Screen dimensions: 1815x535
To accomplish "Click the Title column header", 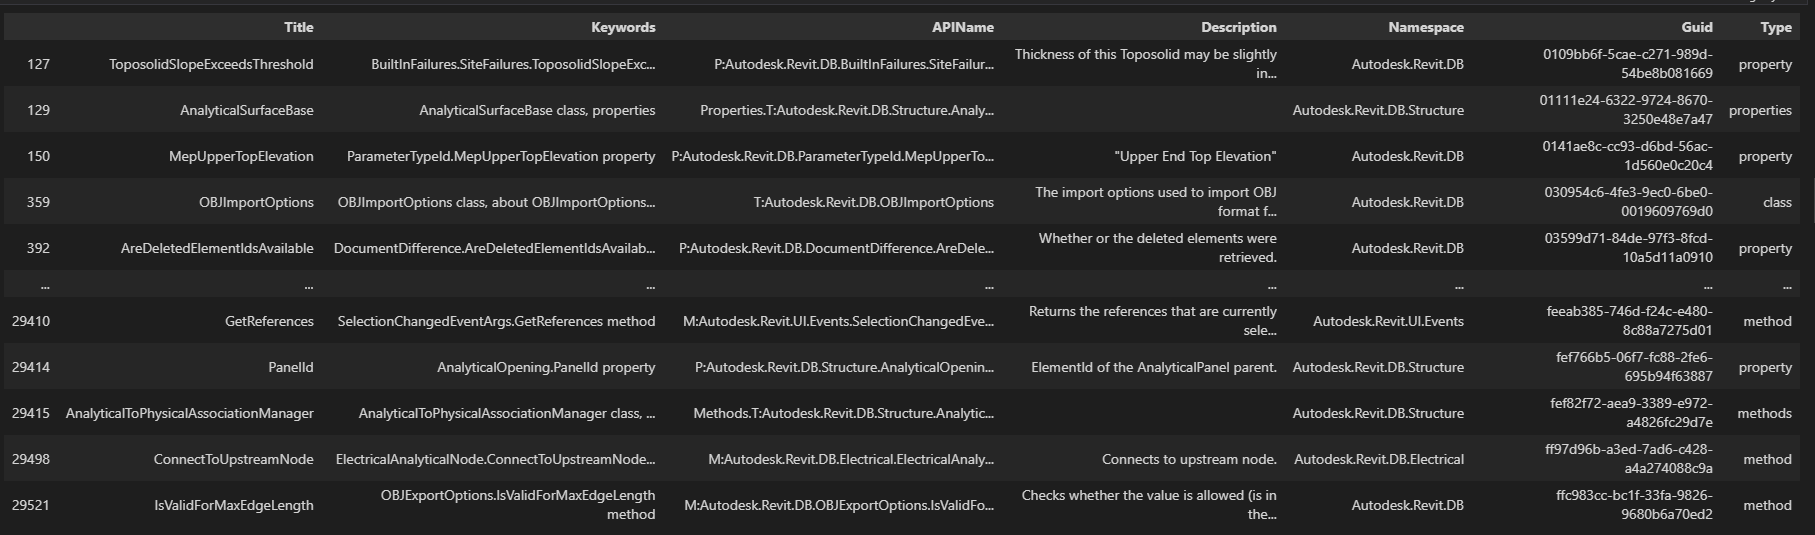I will pos(298,27).
